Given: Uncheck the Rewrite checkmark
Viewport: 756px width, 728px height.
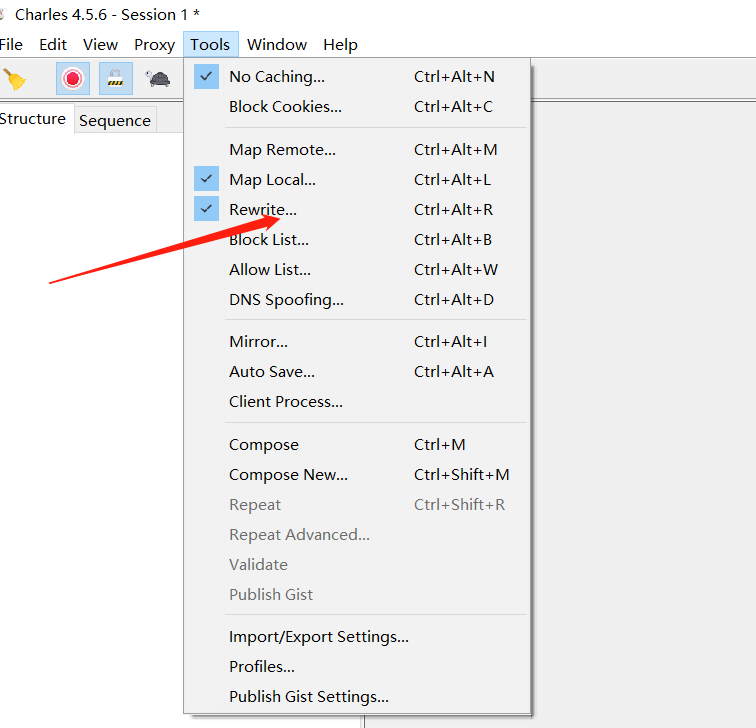Looking at the screenshot, I should tap(206, 209).
